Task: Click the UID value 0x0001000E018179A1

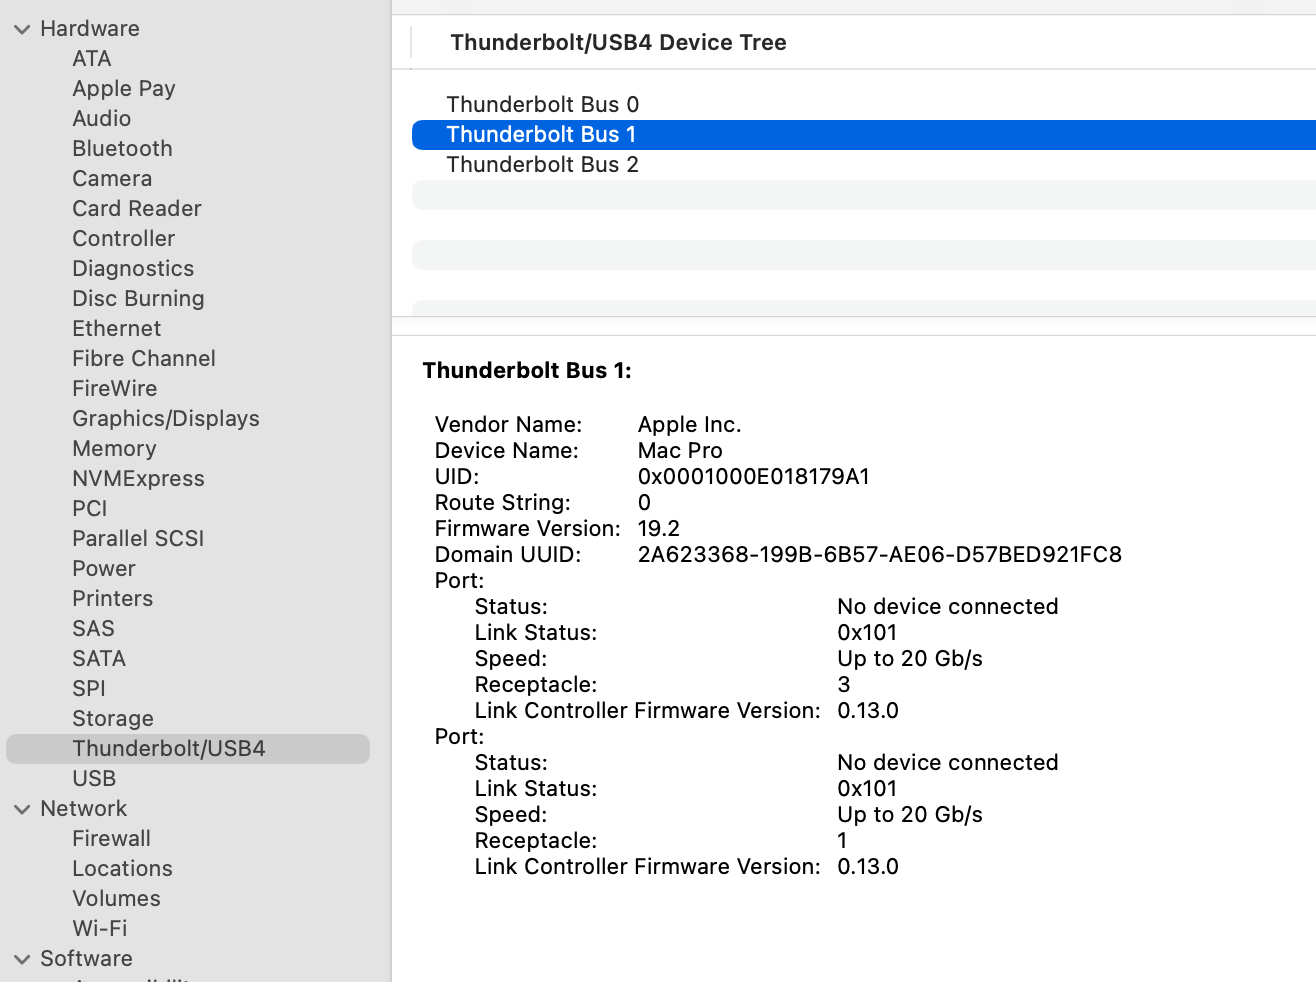Action: [x=754, y=477]
